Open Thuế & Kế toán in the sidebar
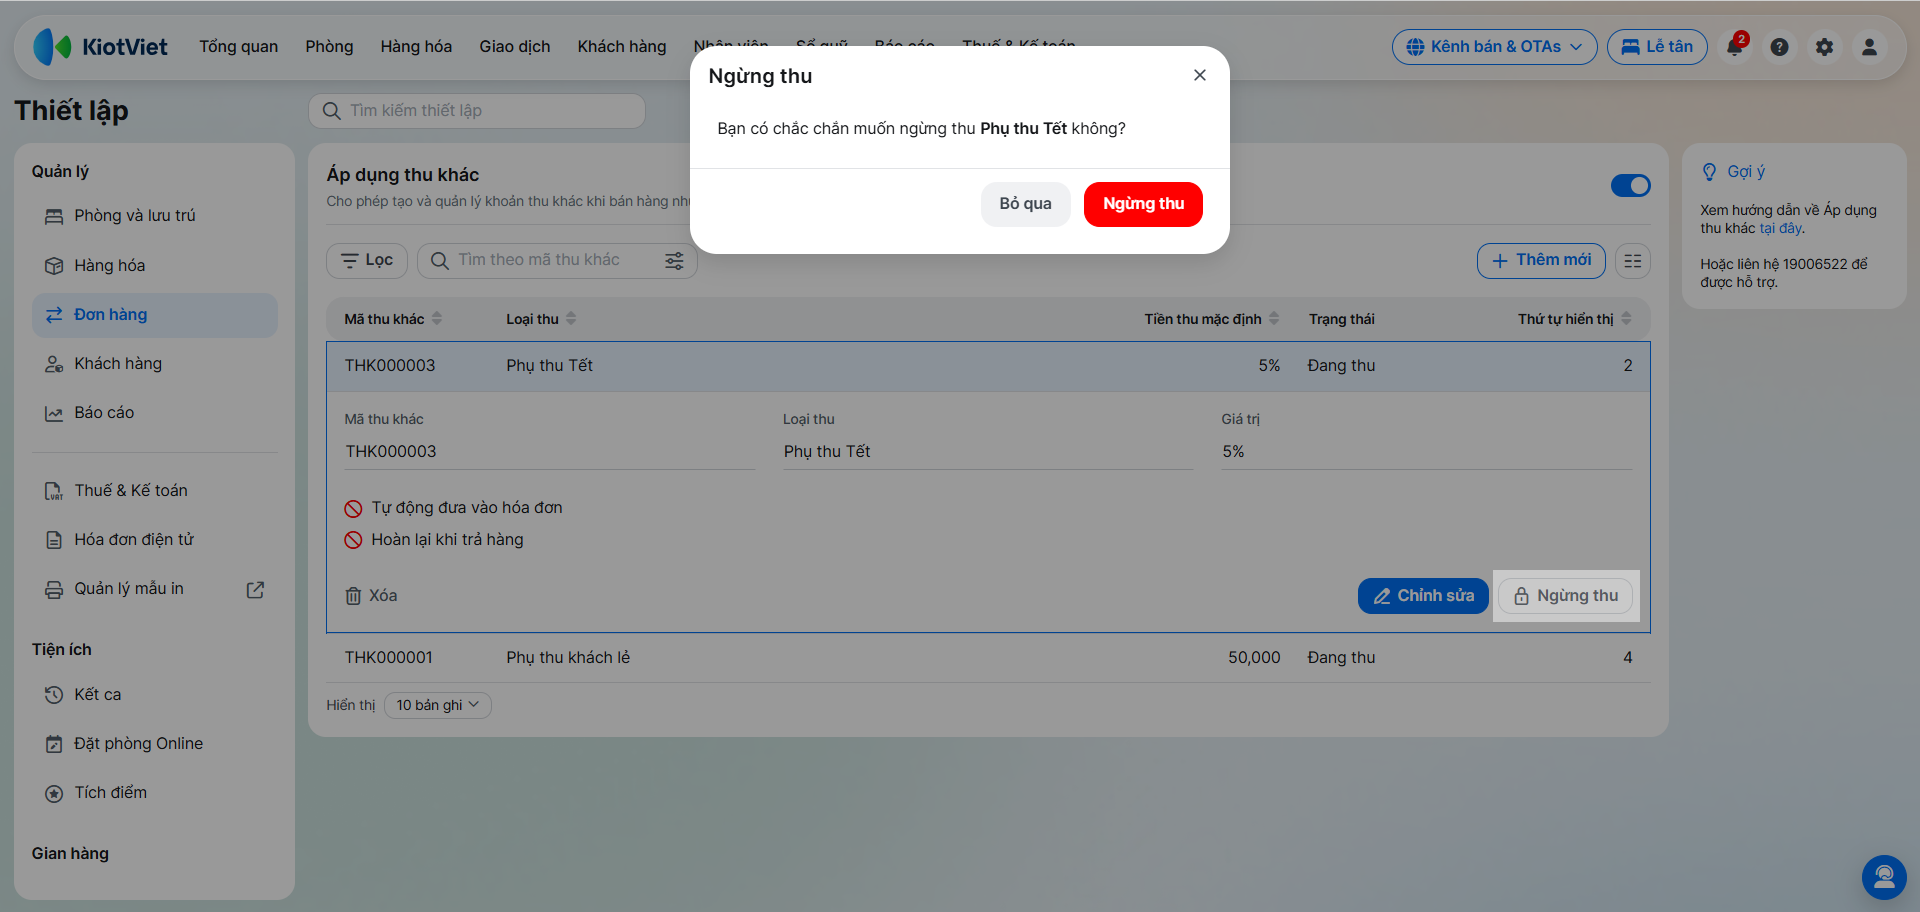1920x912 pixels. pos(155,491)
